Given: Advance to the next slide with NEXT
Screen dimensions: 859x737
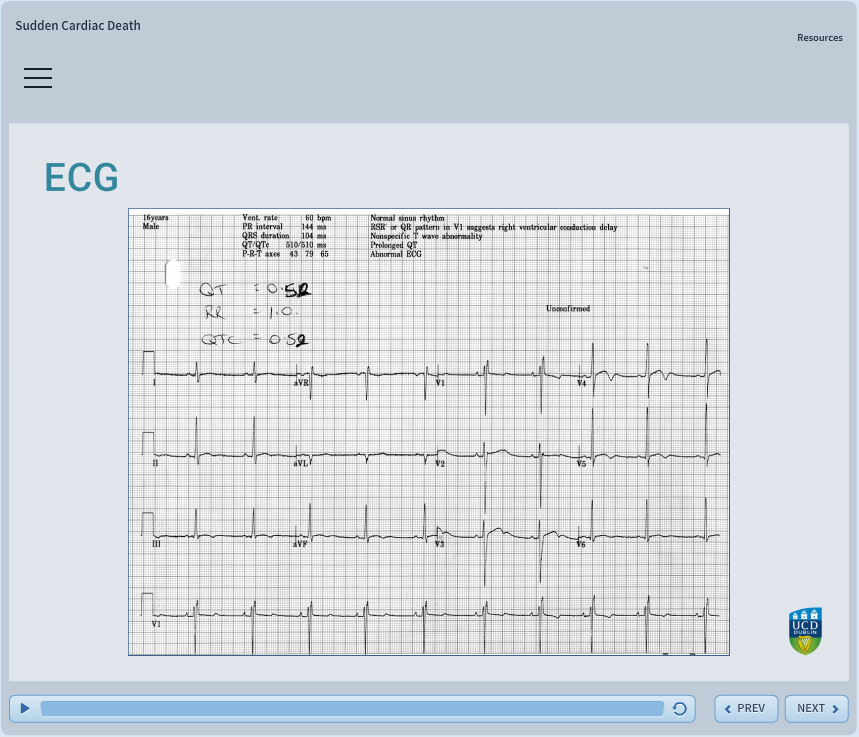Looking at the screenshot, I should tap(816, 708).
